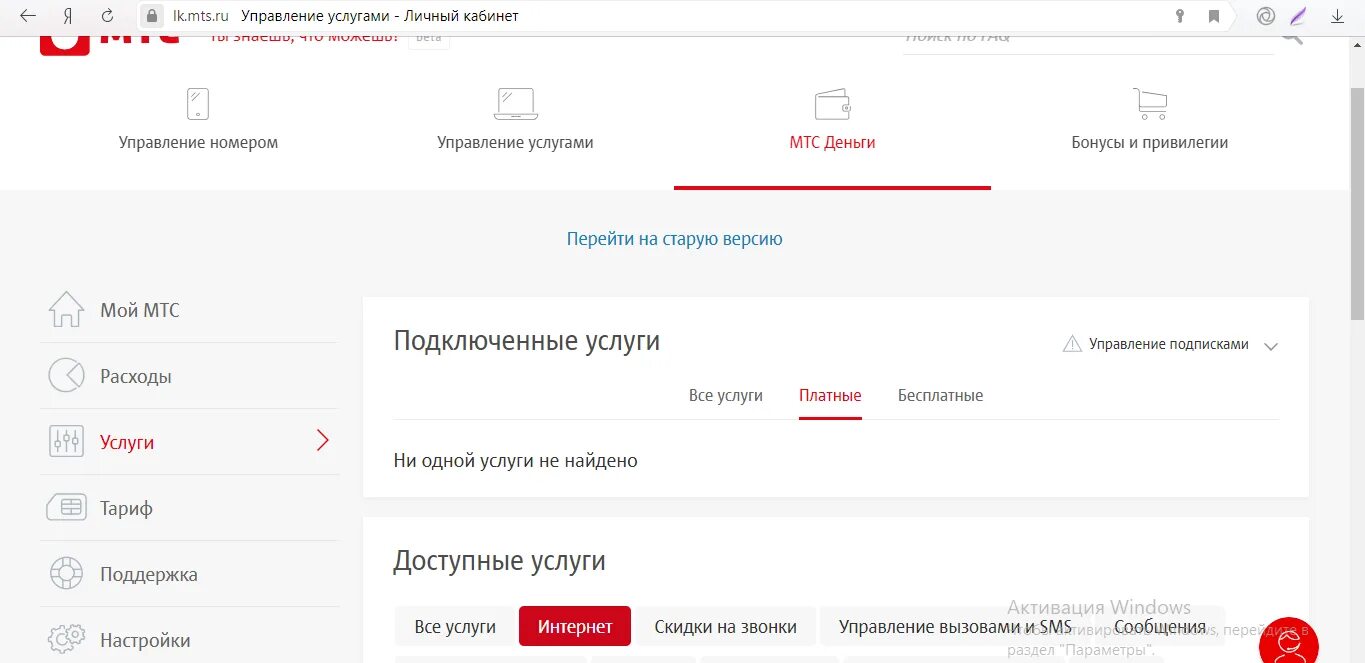Switch to Все услуги tab in Подключенные
Screen dimensions: 1365x663
pos(726,396)
